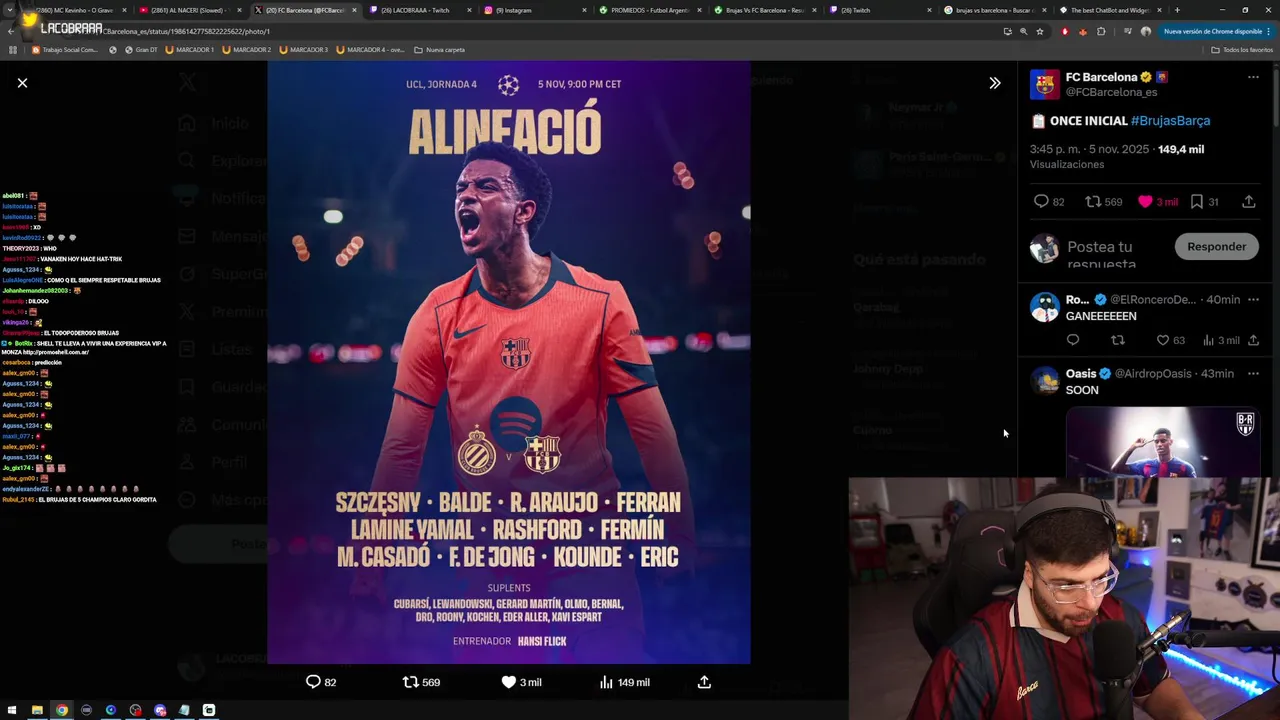Click the reply icon with 82 in sidebar
The width and height of the screenshot is (1280, 720).
point(1041,201)
